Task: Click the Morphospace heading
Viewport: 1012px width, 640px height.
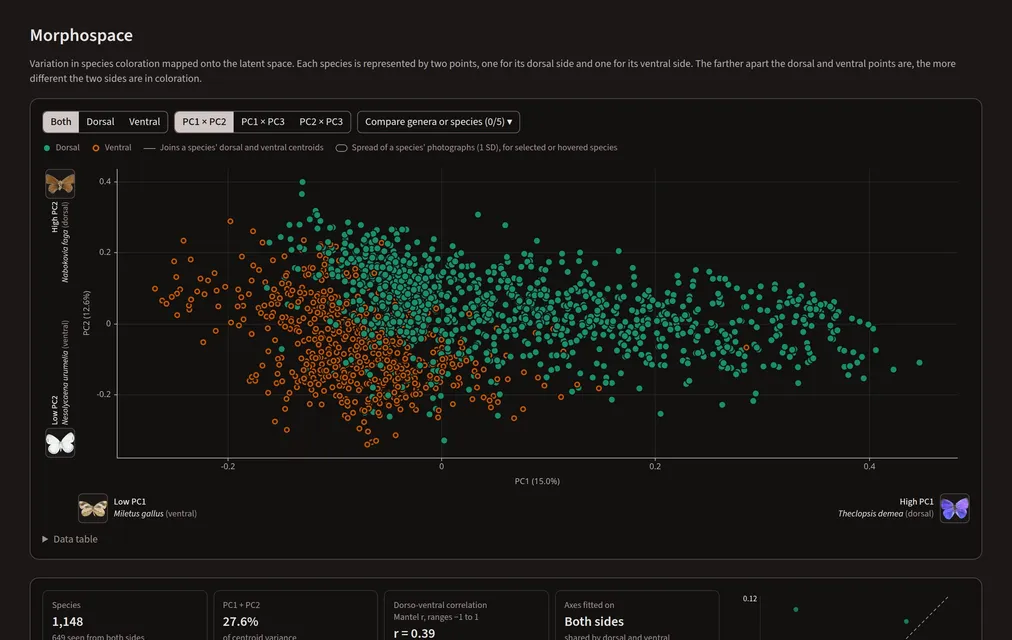Action: point(81,35)
